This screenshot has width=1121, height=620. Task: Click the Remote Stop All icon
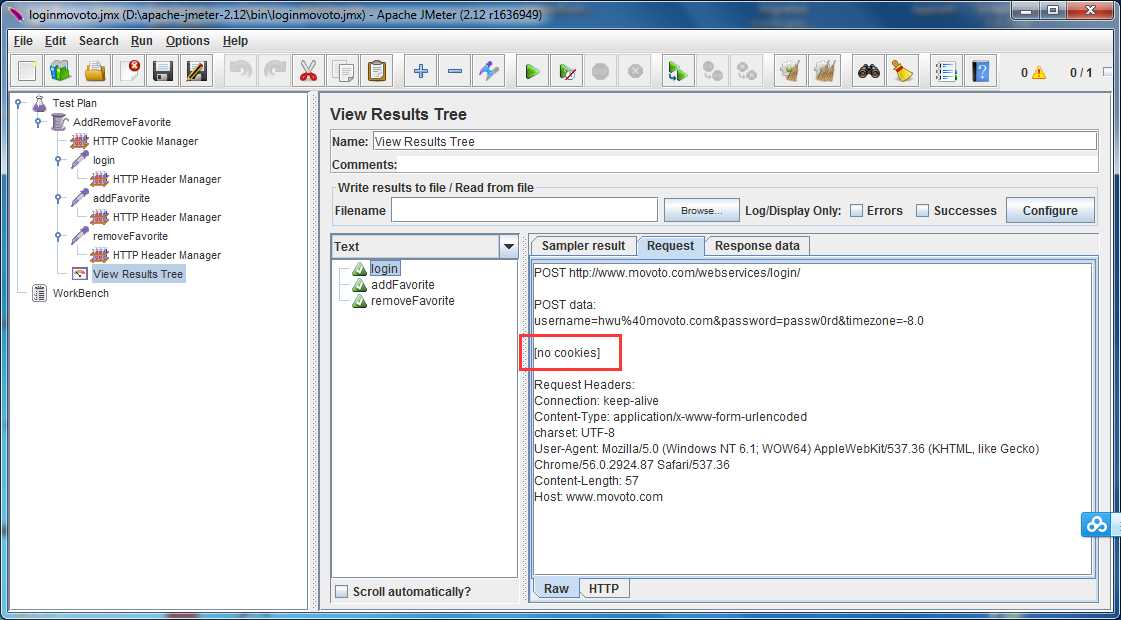712,71
